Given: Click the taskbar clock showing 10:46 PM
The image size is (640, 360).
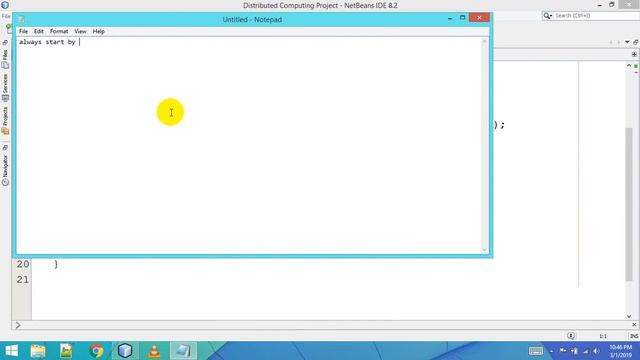Looking at the screenshot, I should [x=620, y=347].
